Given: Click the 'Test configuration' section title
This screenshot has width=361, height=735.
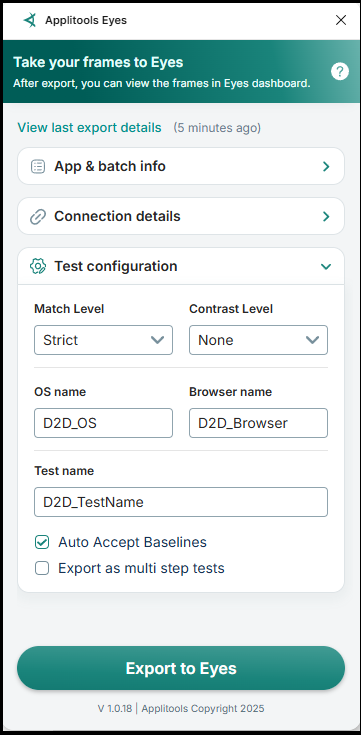Looking at the screenshot, I should 116,266.
